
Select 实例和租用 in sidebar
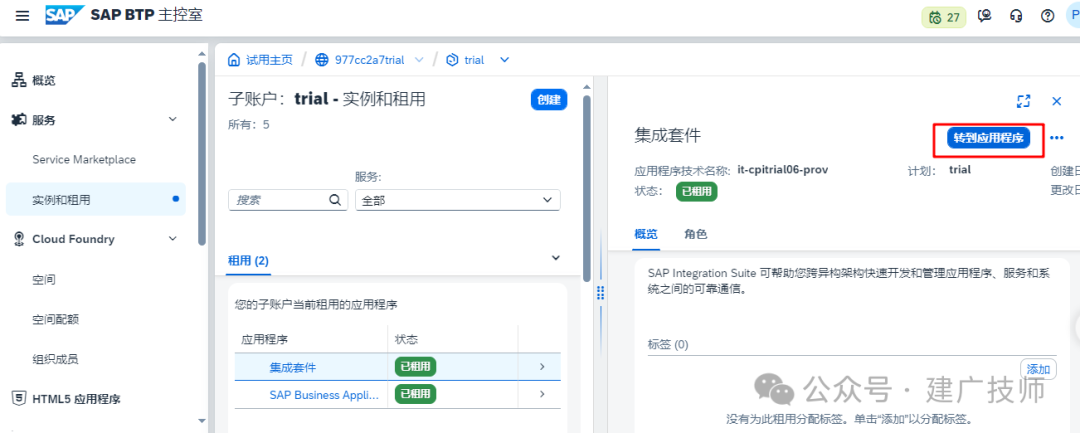pyautogui.click(x=96, y=200)
